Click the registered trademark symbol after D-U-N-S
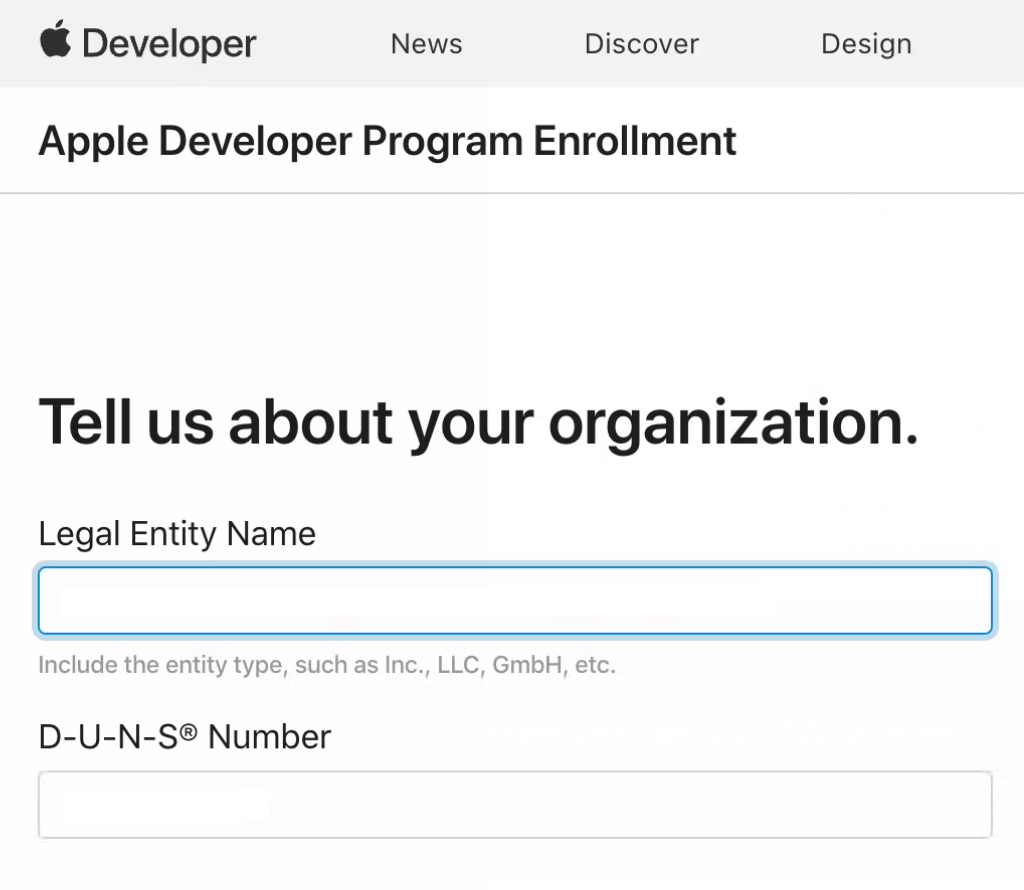Viewport: 1024px width, 890px height. (189, 733)
